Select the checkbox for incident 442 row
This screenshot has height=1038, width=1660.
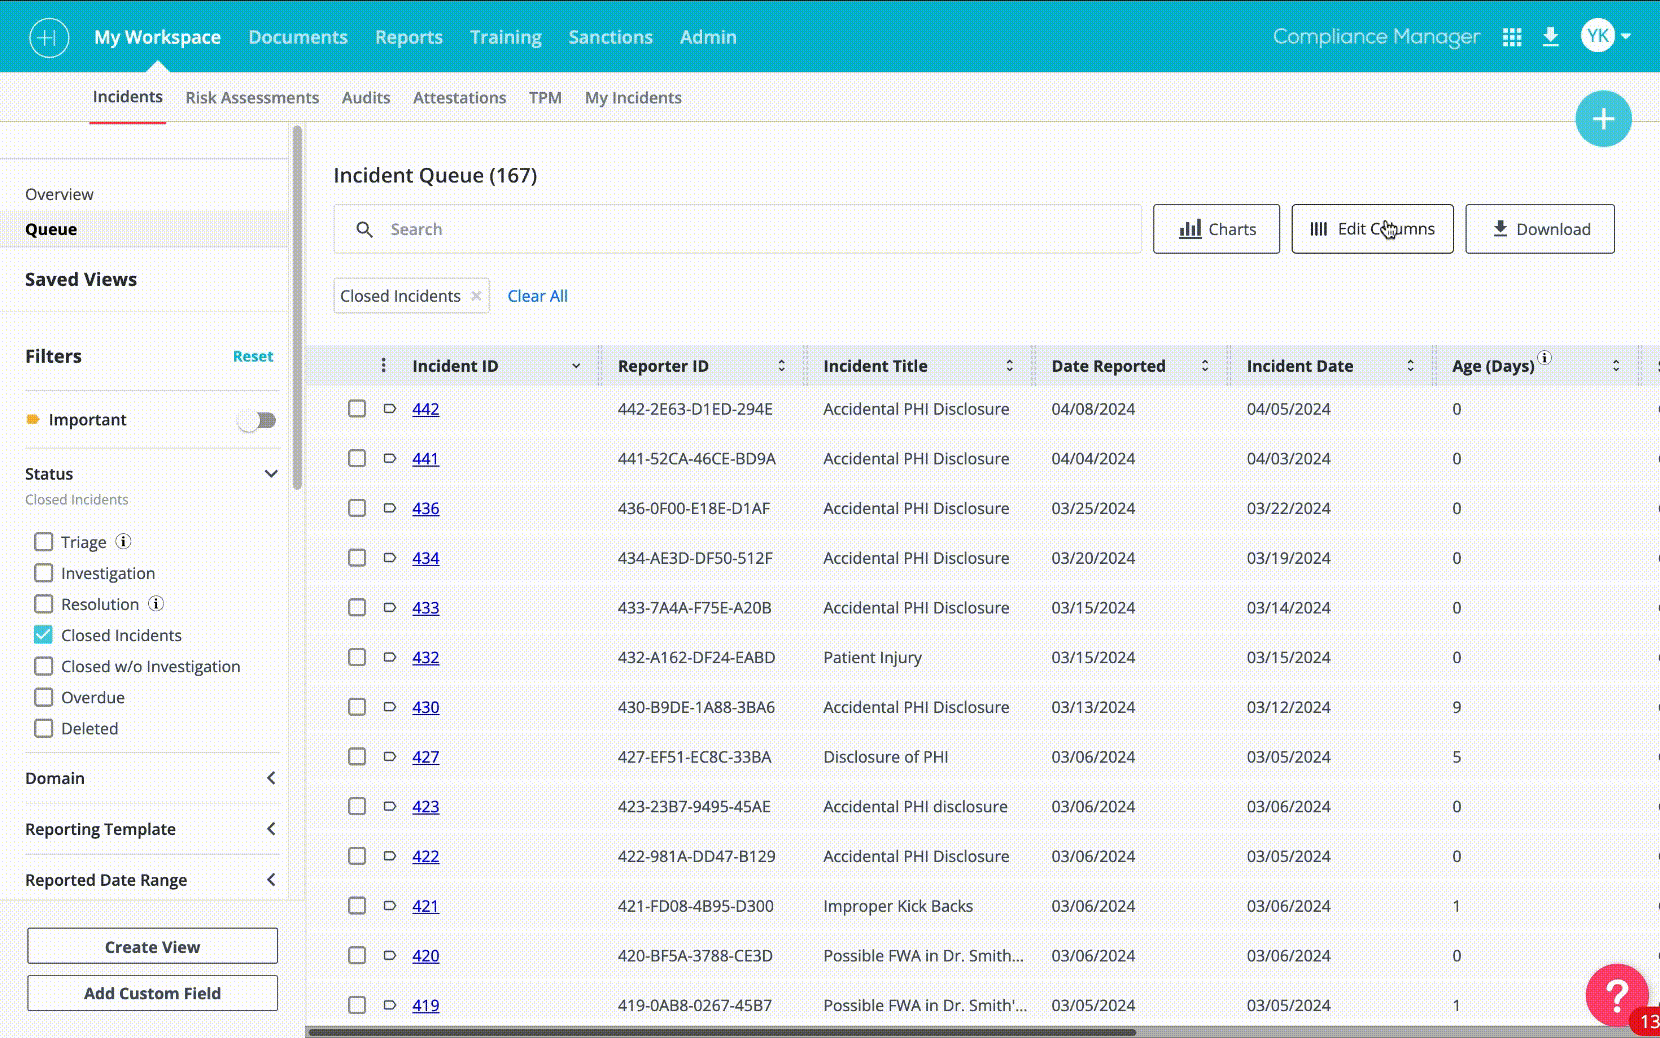(357, 409)
